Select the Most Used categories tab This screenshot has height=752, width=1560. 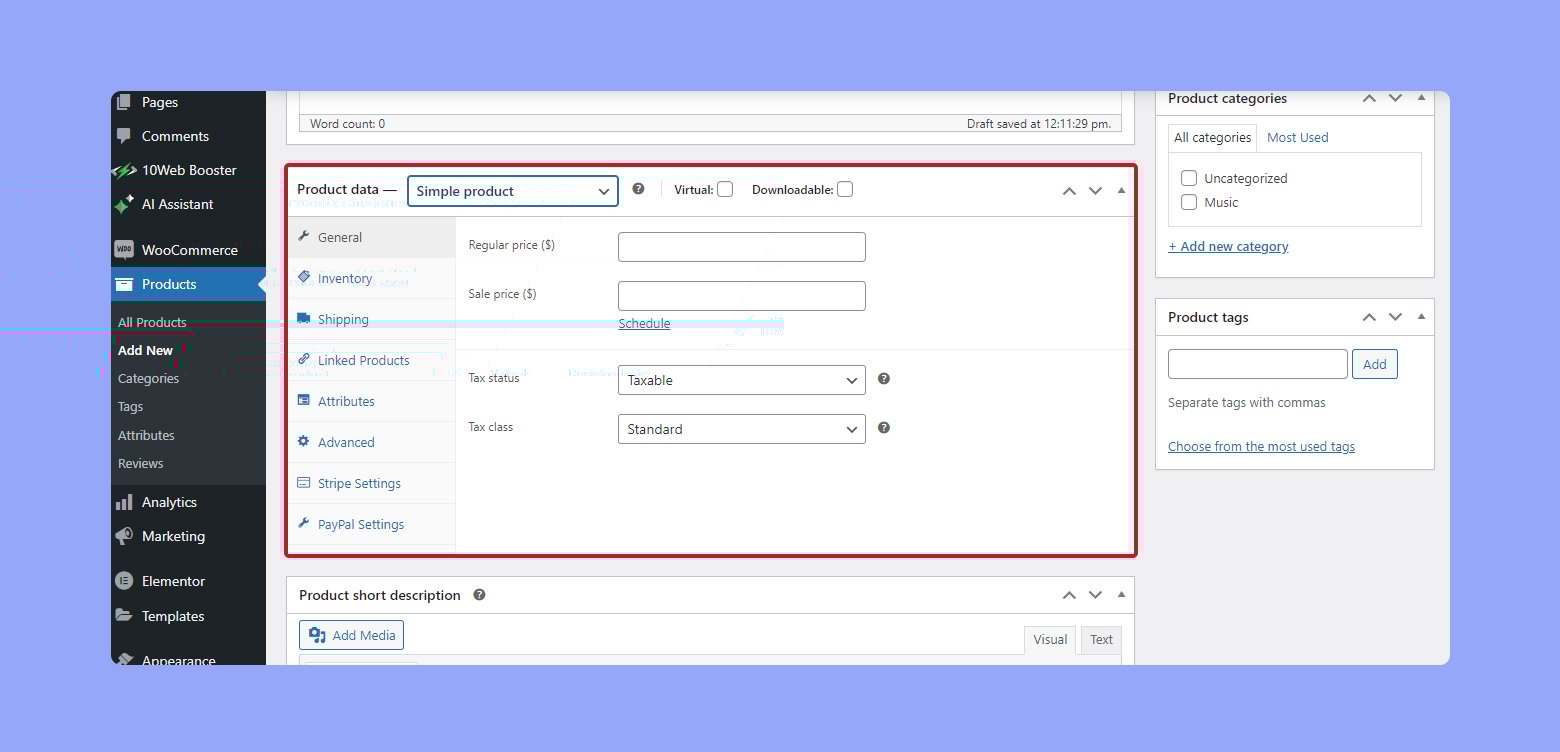coord(1297,138)
